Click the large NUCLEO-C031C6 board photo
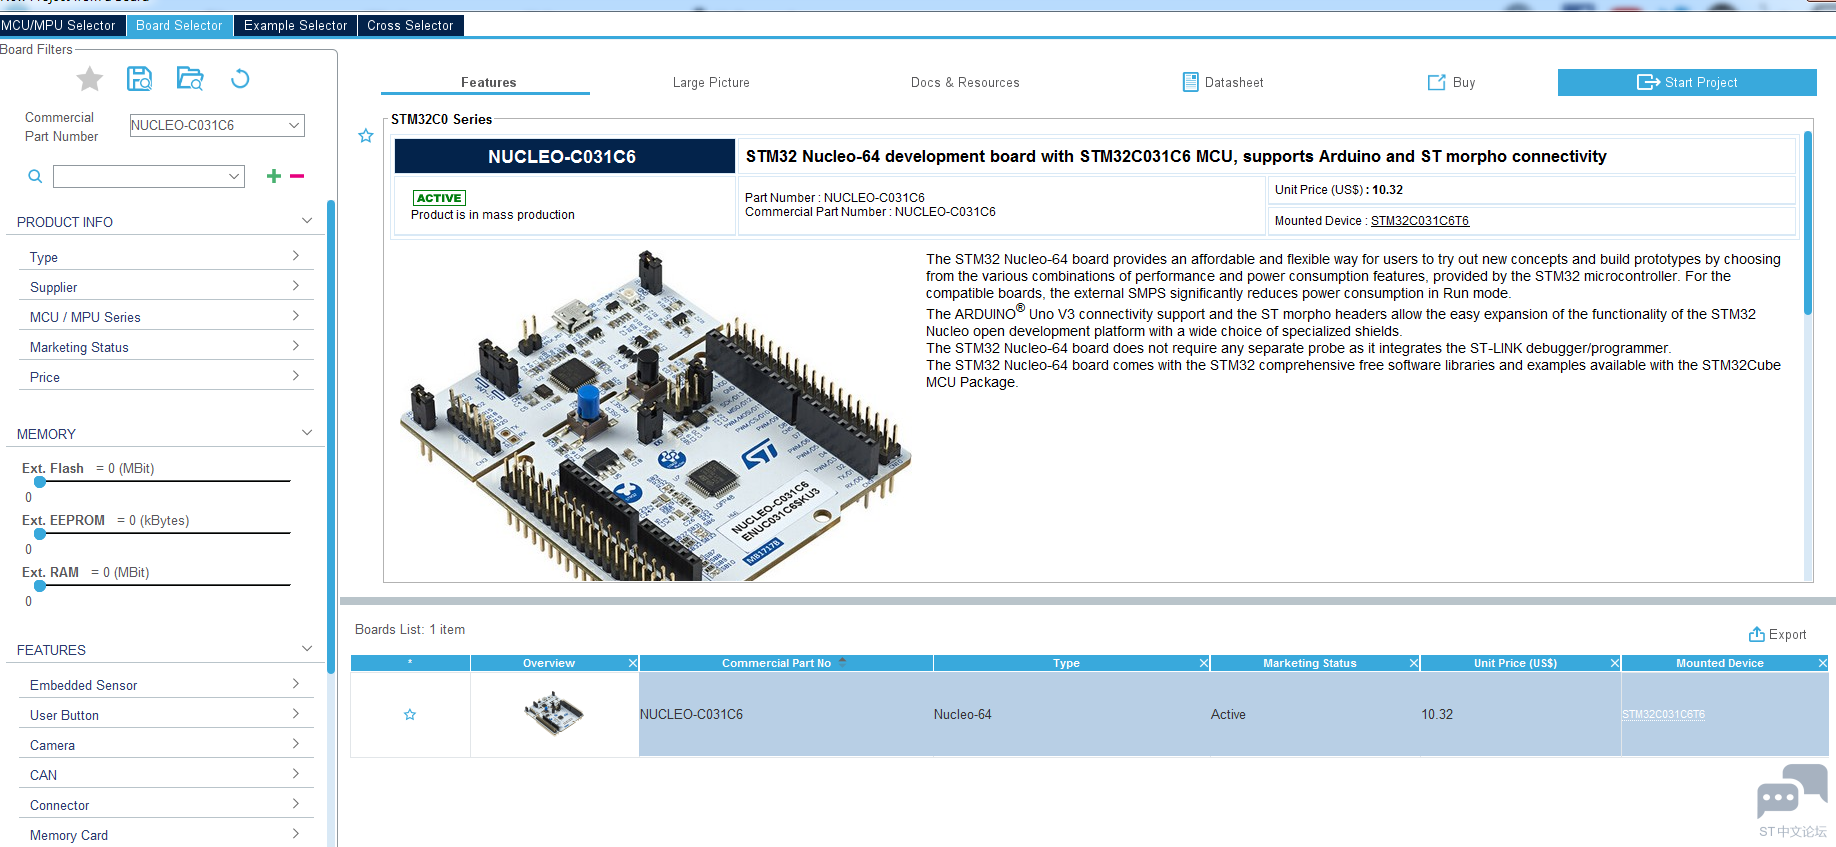Viewport: 1836px width, 847px height. point(655,415)
